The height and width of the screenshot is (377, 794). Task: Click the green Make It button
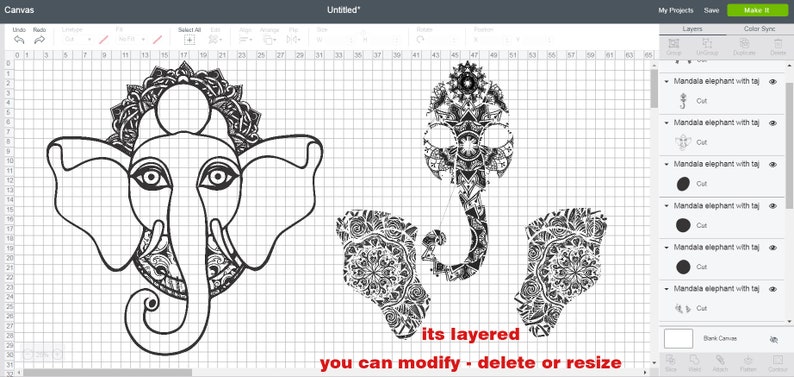click(757, 10)
